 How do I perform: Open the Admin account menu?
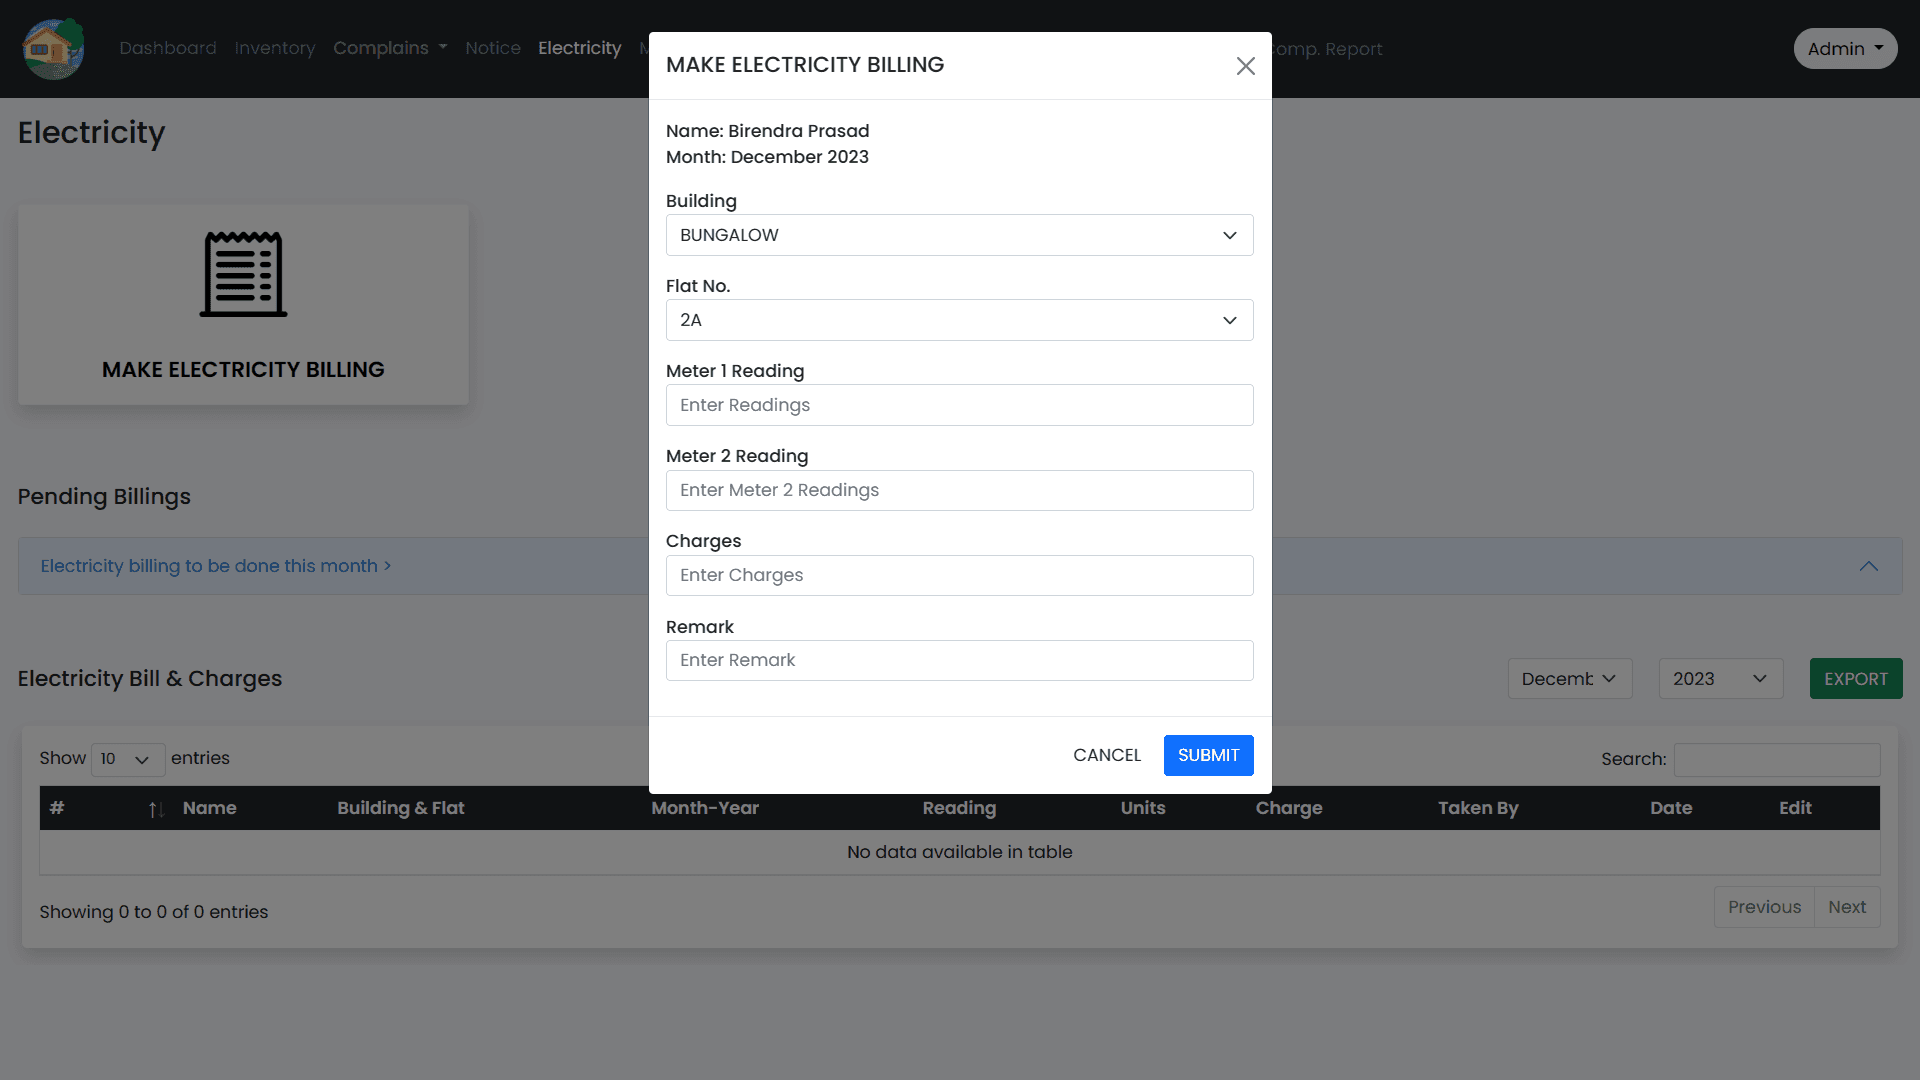coord(1844,48)
